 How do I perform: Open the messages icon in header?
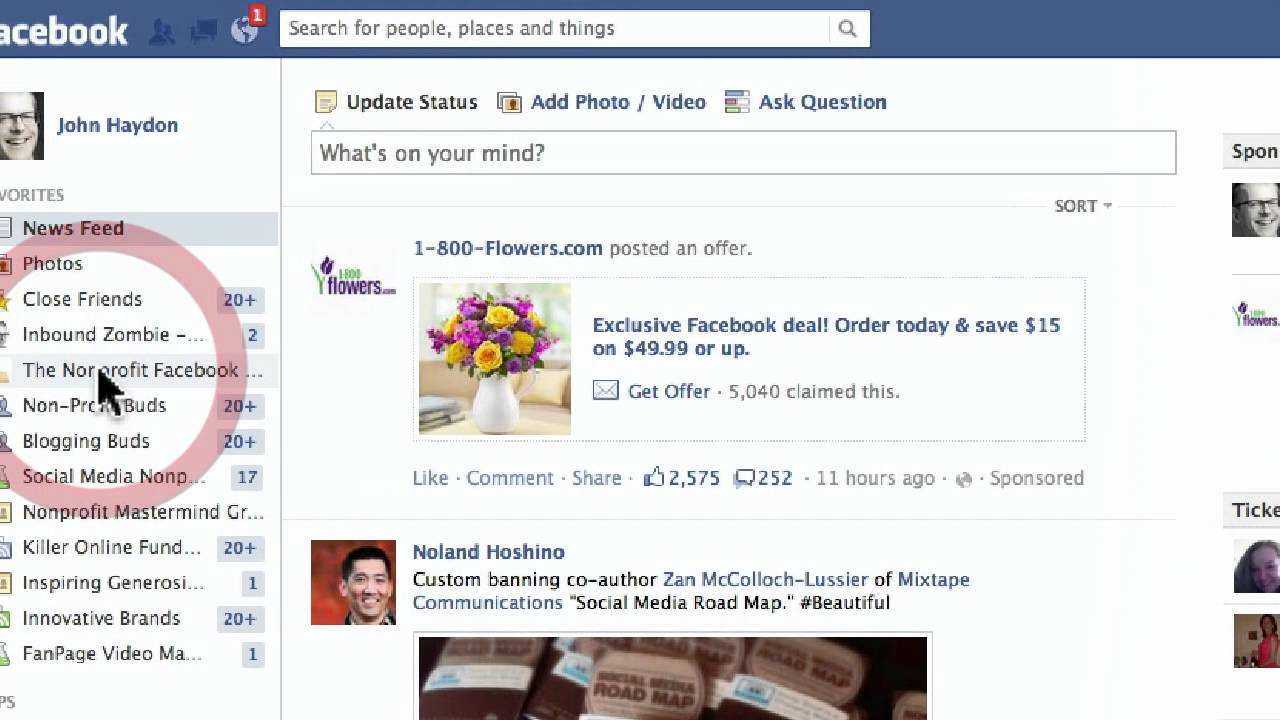203,31
